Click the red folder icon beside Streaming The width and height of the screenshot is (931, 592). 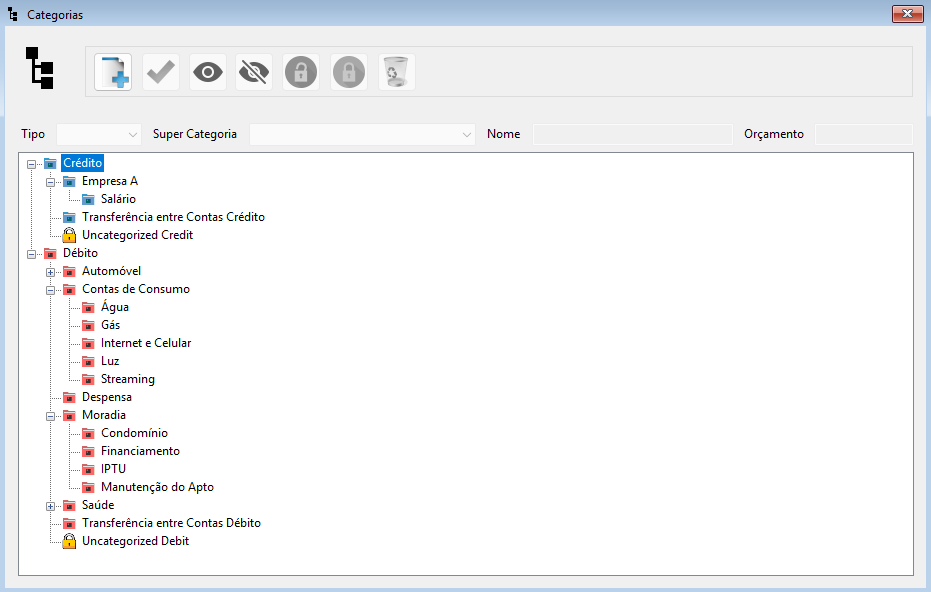click(88, 379)
